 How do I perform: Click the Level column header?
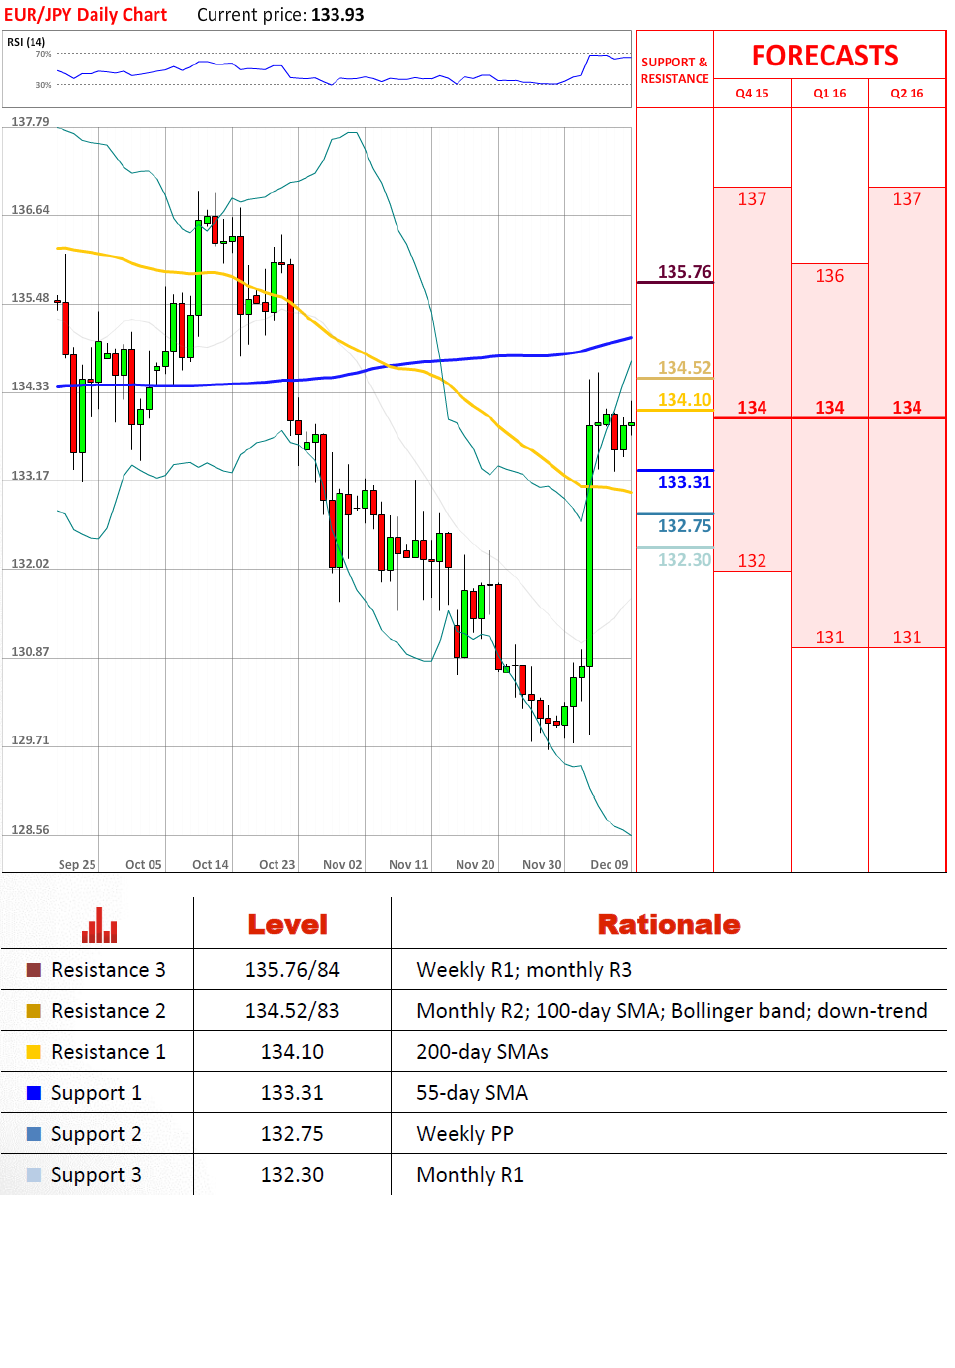click(x=288, y=925)
